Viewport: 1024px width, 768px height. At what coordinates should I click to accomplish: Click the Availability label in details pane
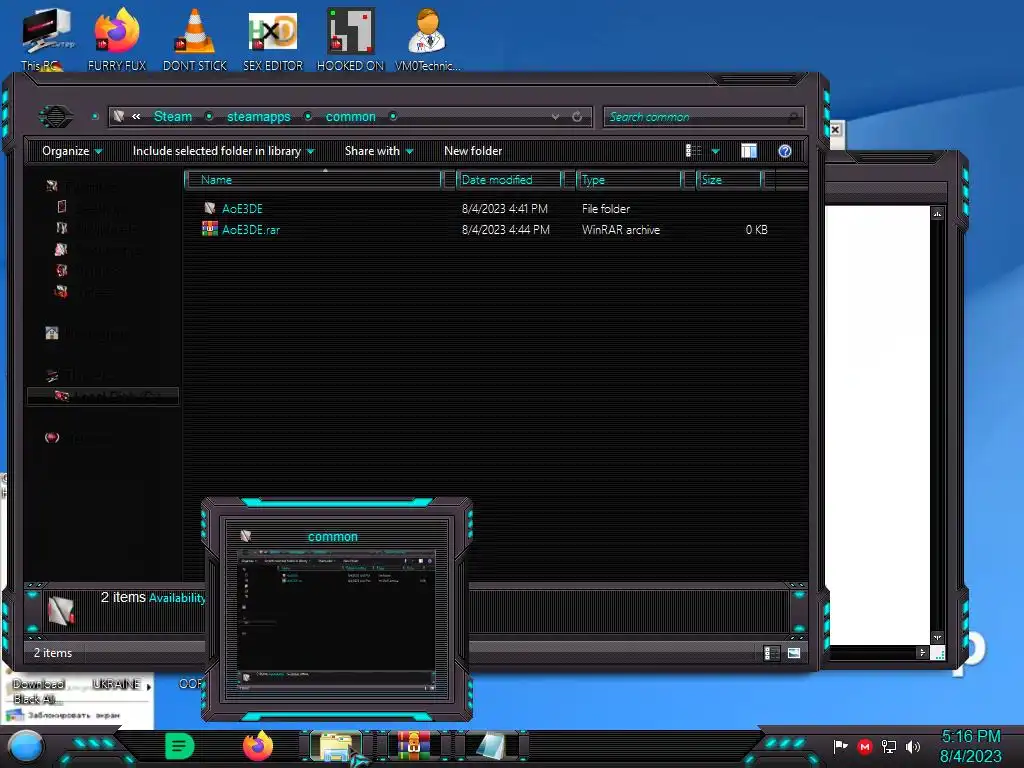click(177, 598)
